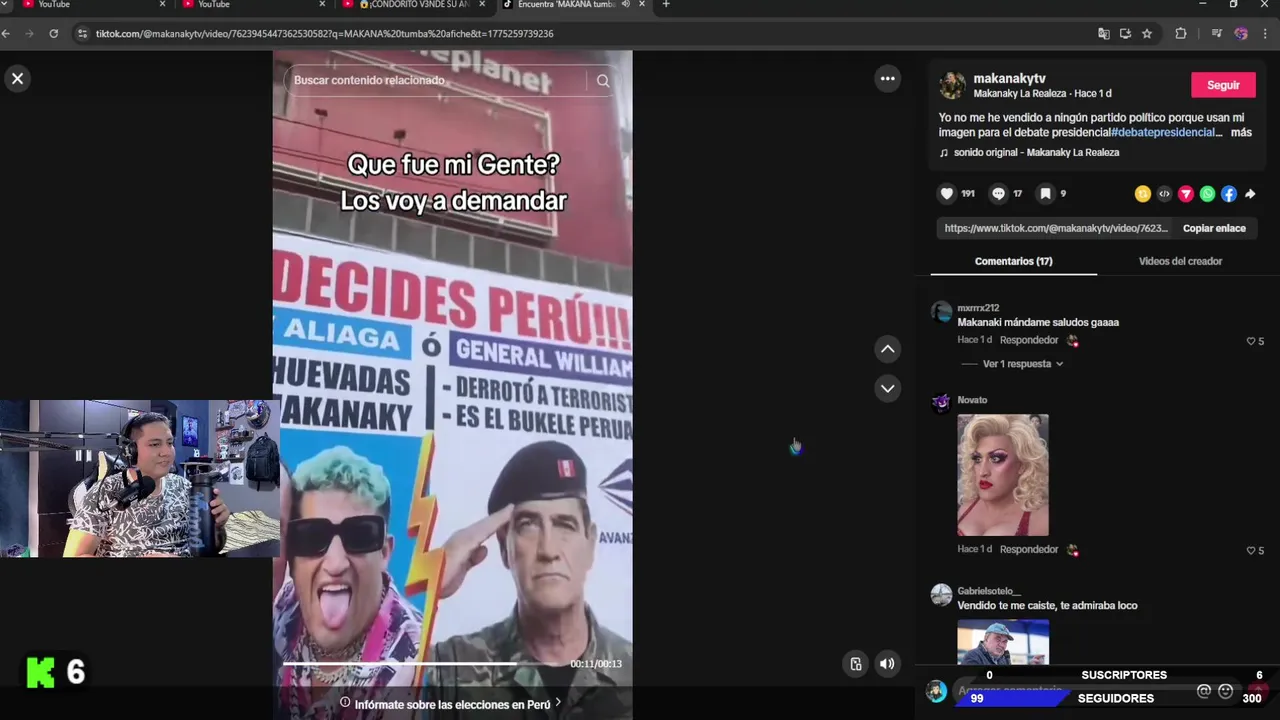Go to previous video with up arrow
Viewport: 1280px width, 720px height.
887,349
